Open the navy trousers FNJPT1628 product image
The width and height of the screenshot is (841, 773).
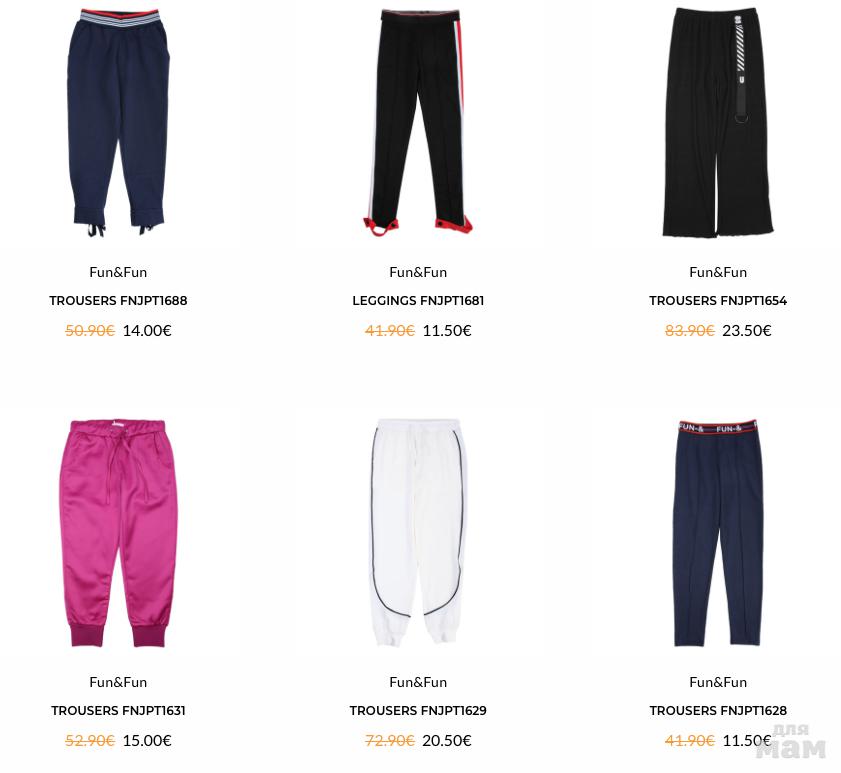point(718,533)
